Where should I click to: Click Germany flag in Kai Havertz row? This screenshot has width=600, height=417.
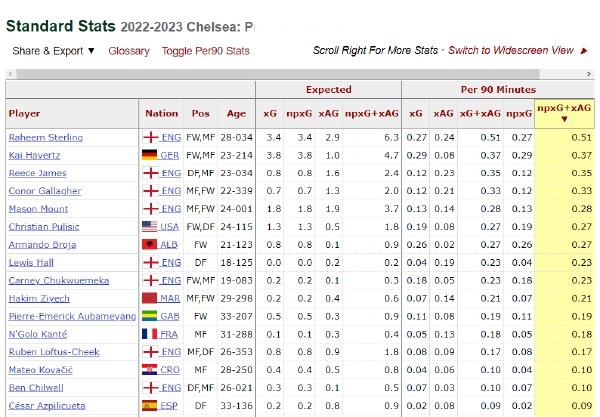[x=149, y=155]
